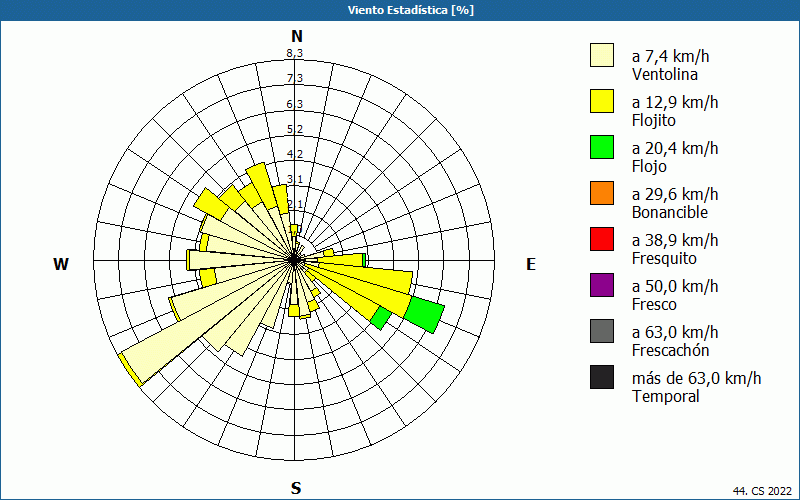Click the gray Frescachón legend swatch
The width and height of the screenshot is (800, 500).
(602, 331)
